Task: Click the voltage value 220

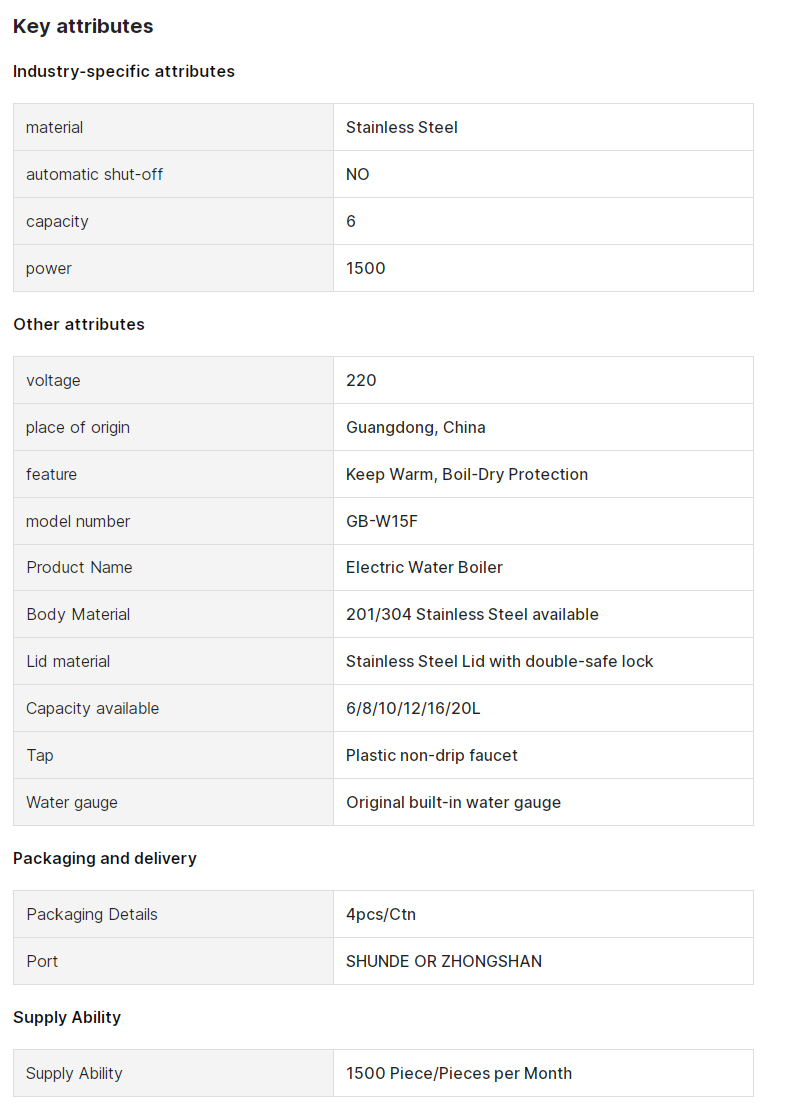Action: point(361,380)
